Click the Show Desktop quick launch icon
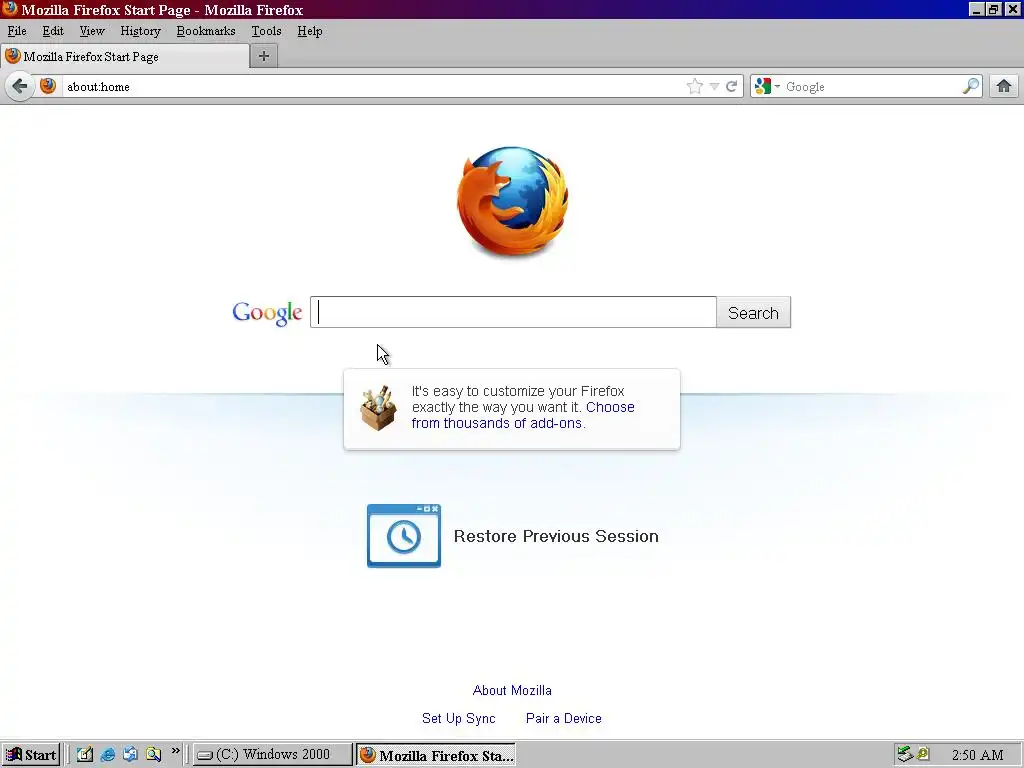This screenshot has width=1024, height=768. 85,754
